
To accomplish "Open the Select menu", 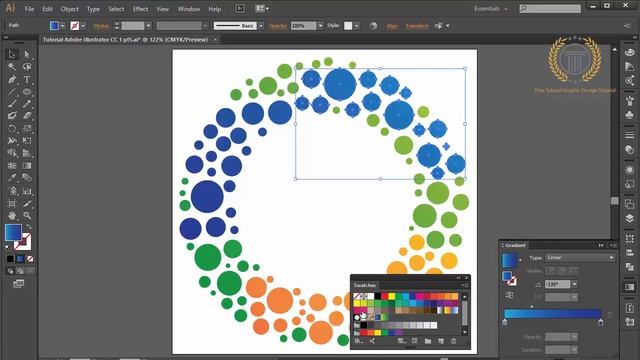I will (116, 9).
